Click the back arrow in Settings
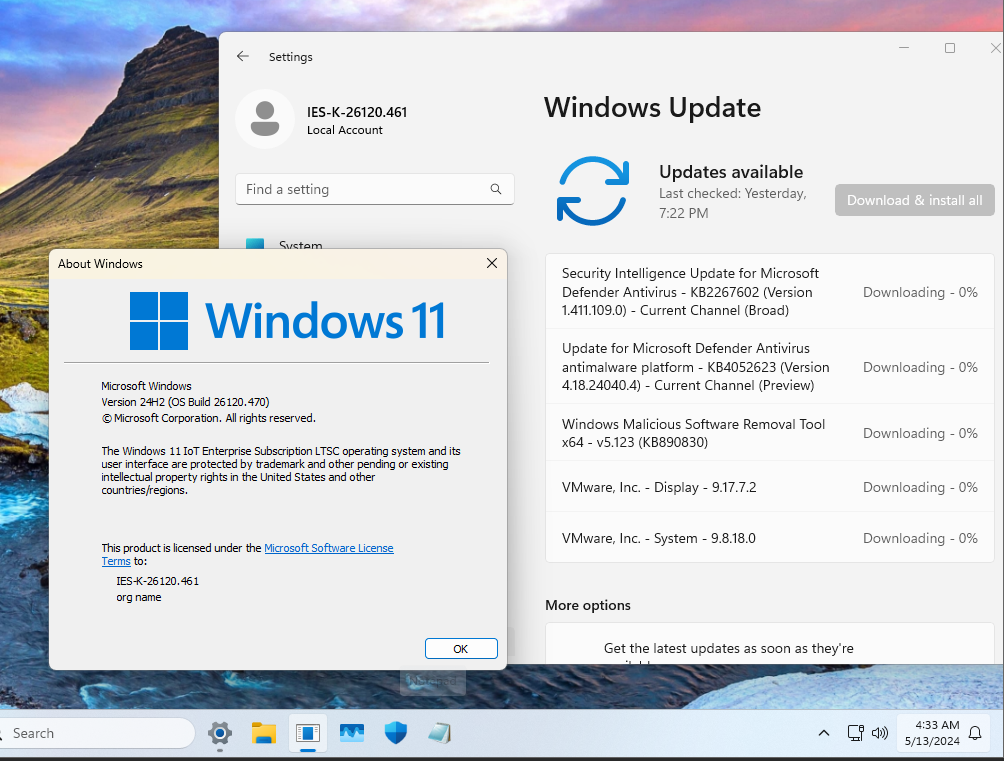 click(x=243, y=56)
